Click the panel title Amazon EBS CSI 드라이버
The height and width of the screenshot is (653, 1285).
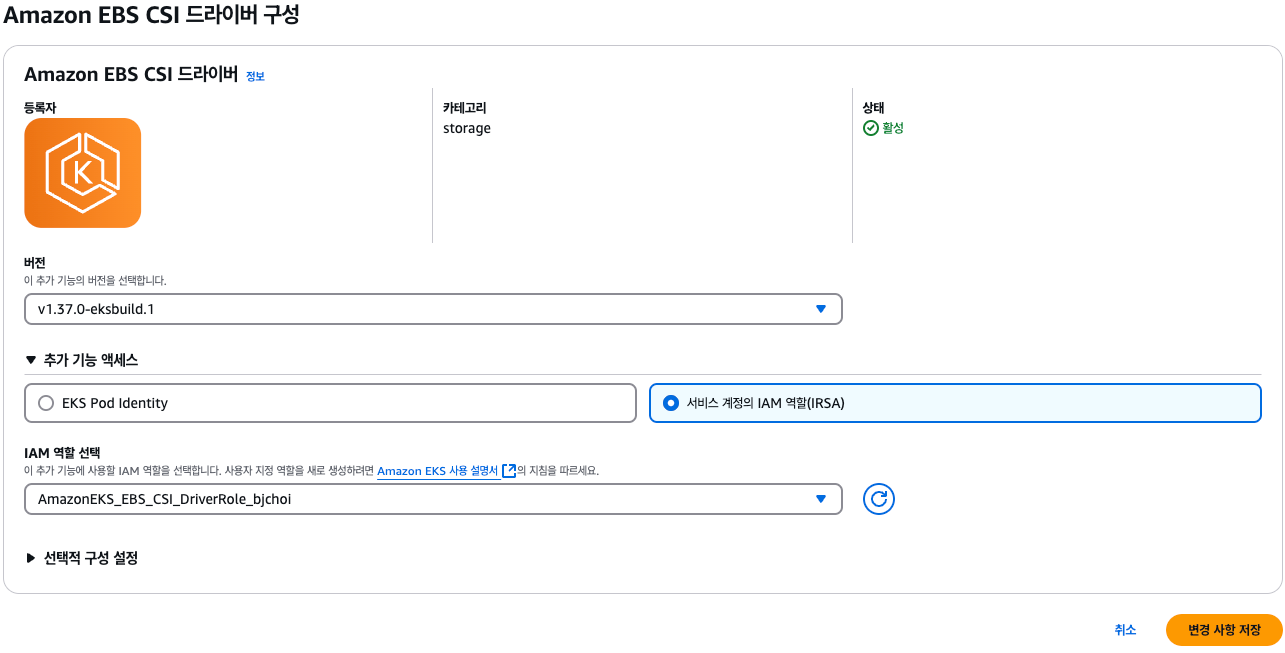pos(131,74)
